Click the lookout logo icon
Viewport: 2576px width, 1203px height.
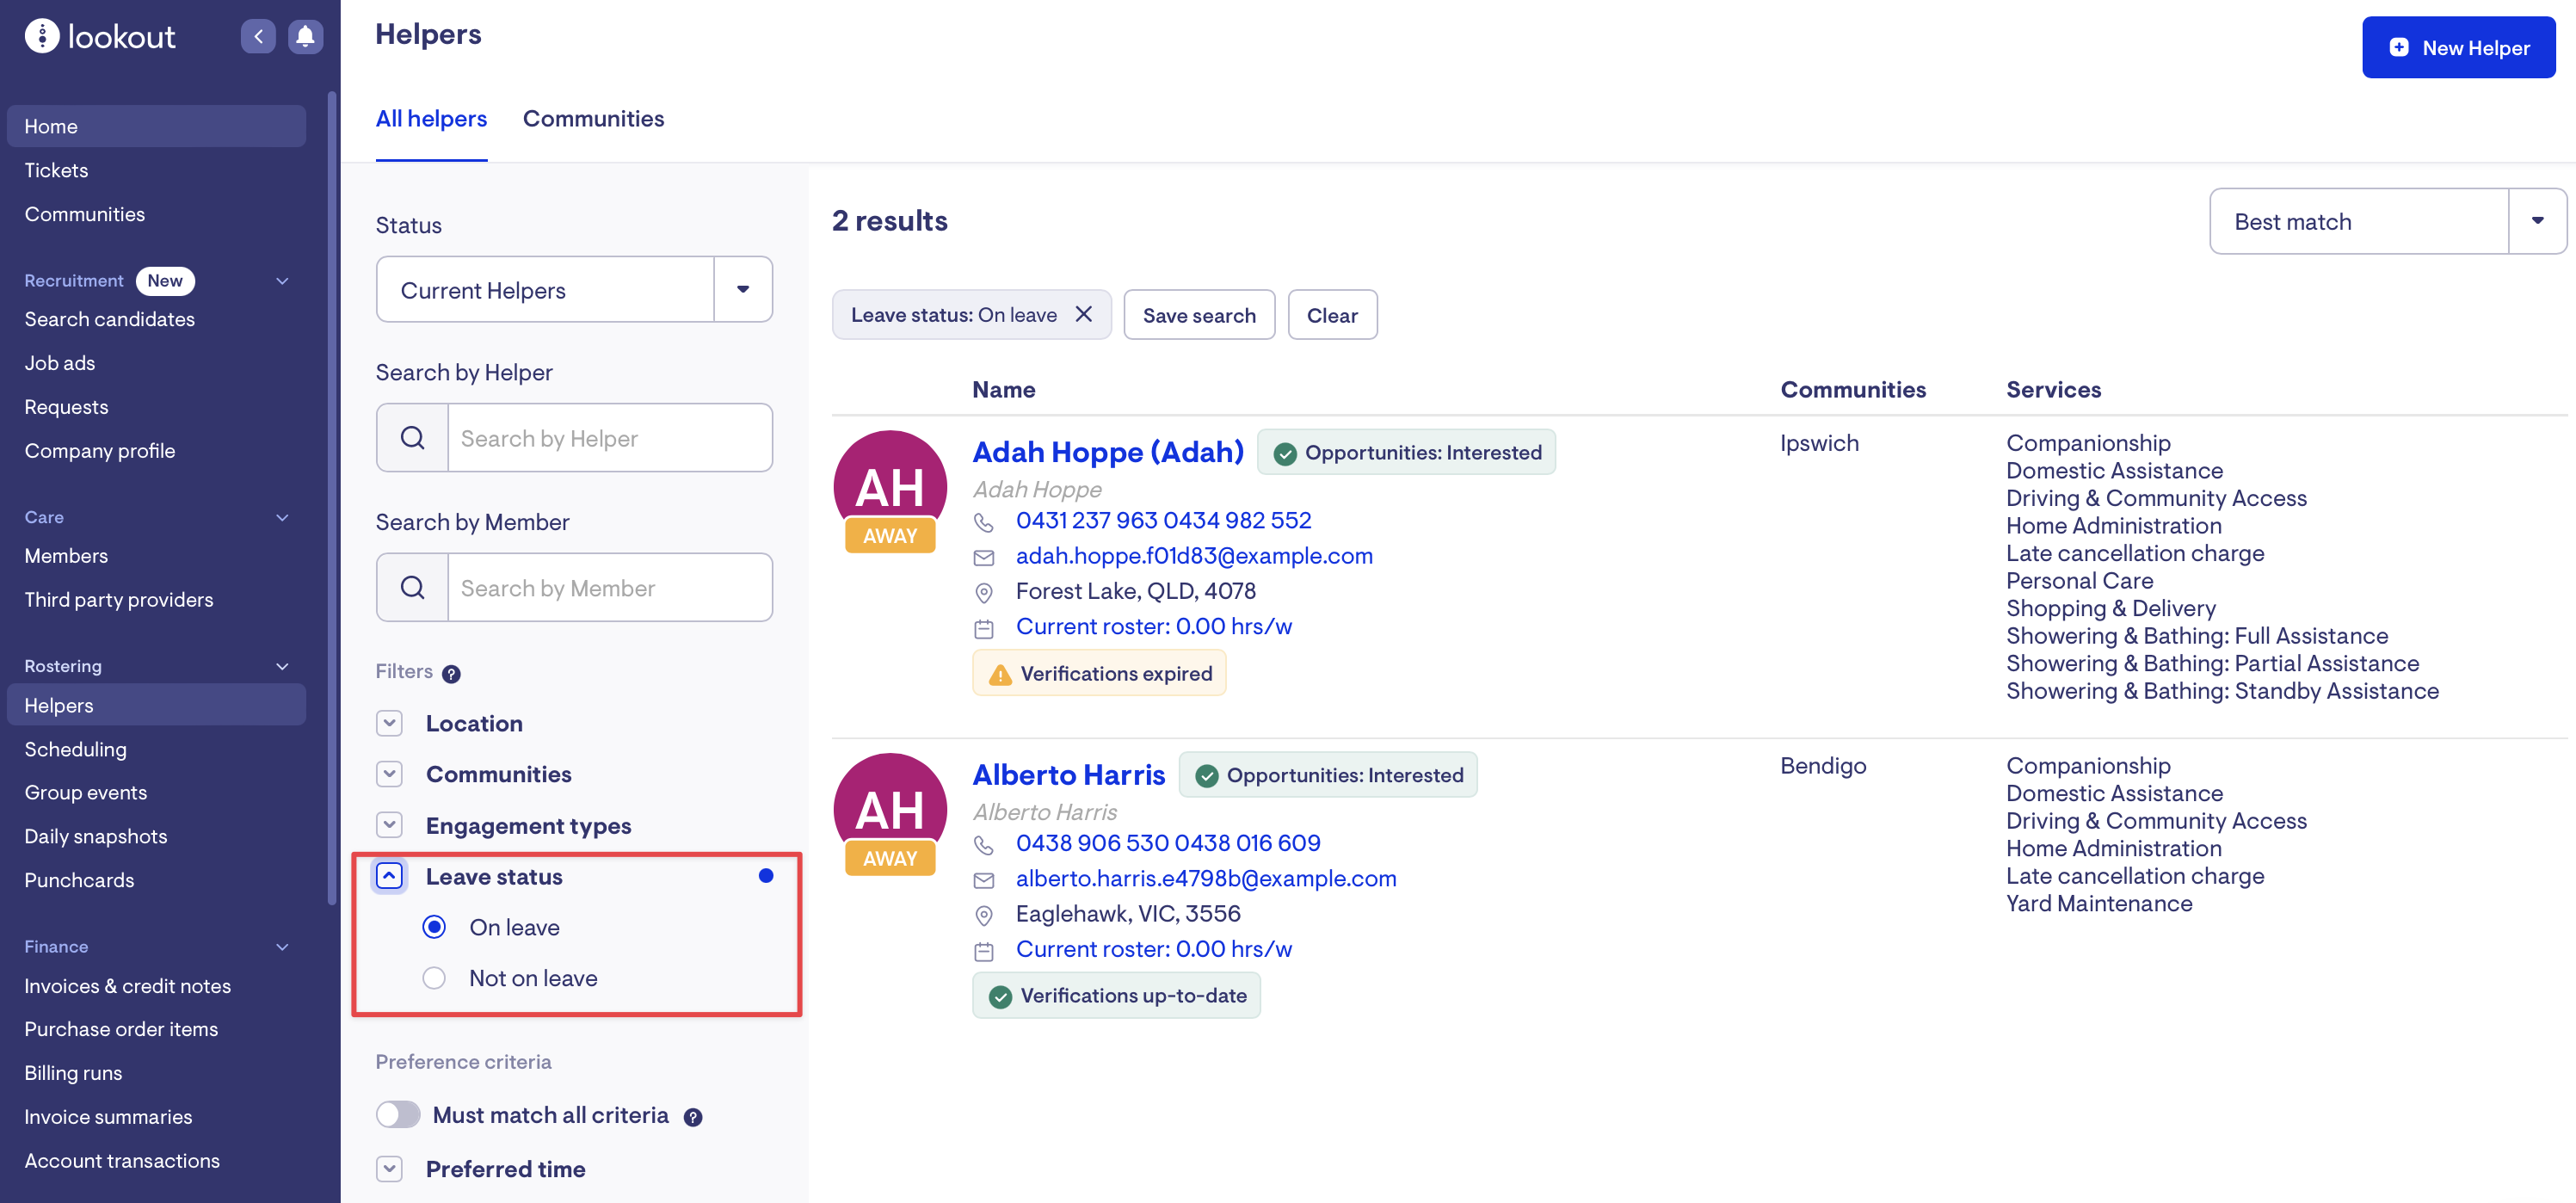point(42,36)
